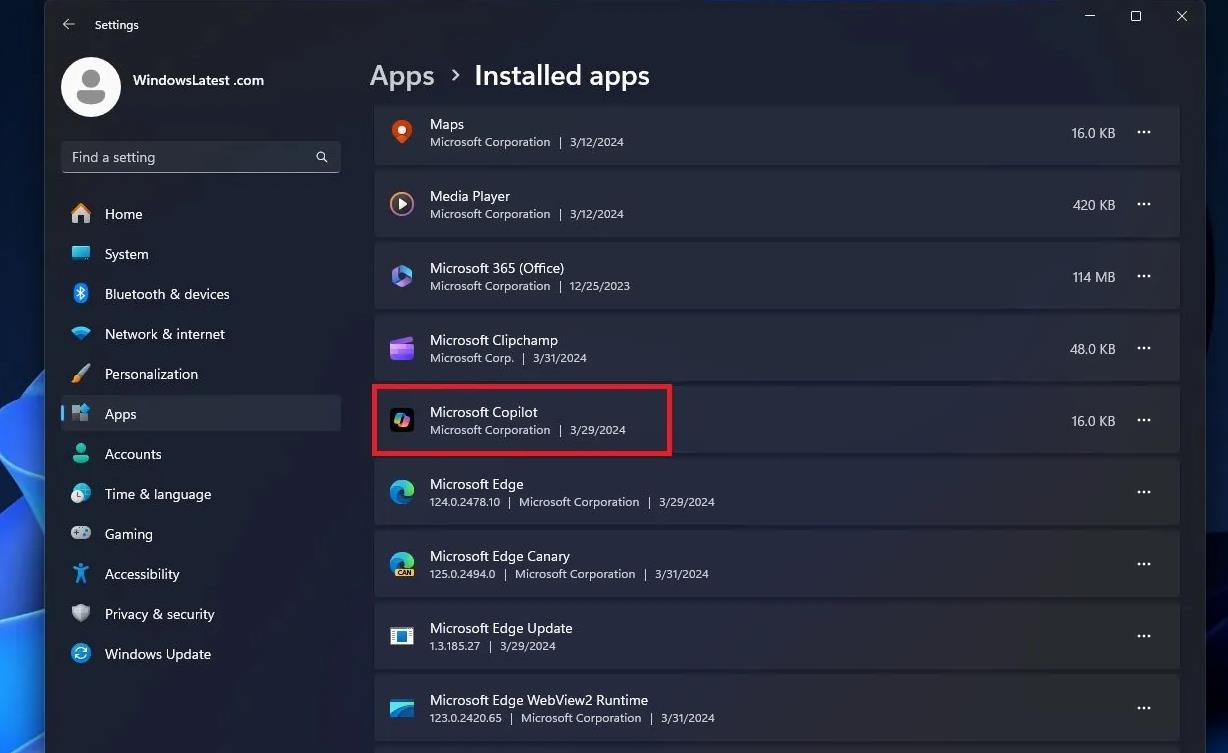Viewport: 1228px width, 753px height.
Task: Expand options menu for Microsoft Edge
Action: pos(1144,493)
